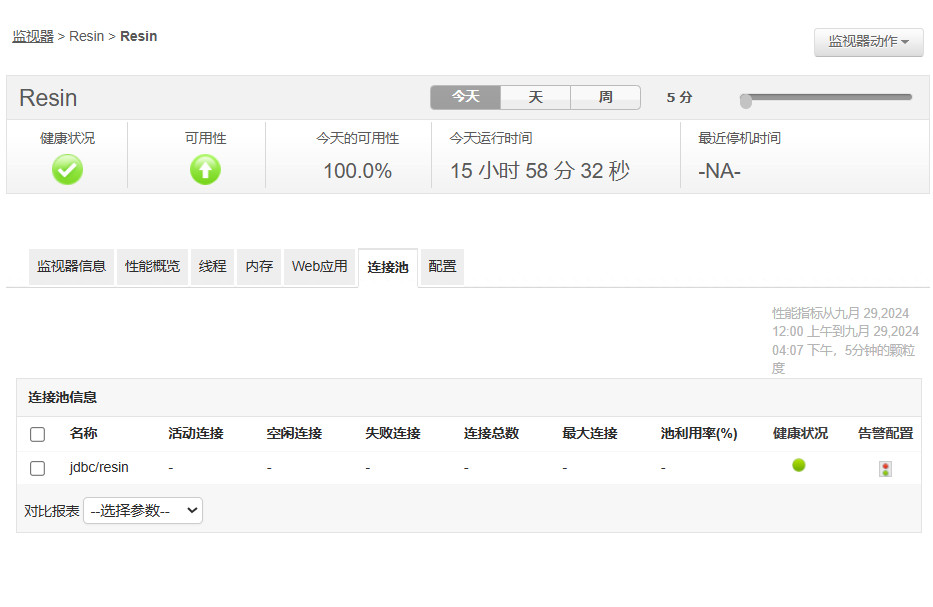Open the 监视器动作 dropdown menu
The image size is (933, 607).
pos(869,42)
